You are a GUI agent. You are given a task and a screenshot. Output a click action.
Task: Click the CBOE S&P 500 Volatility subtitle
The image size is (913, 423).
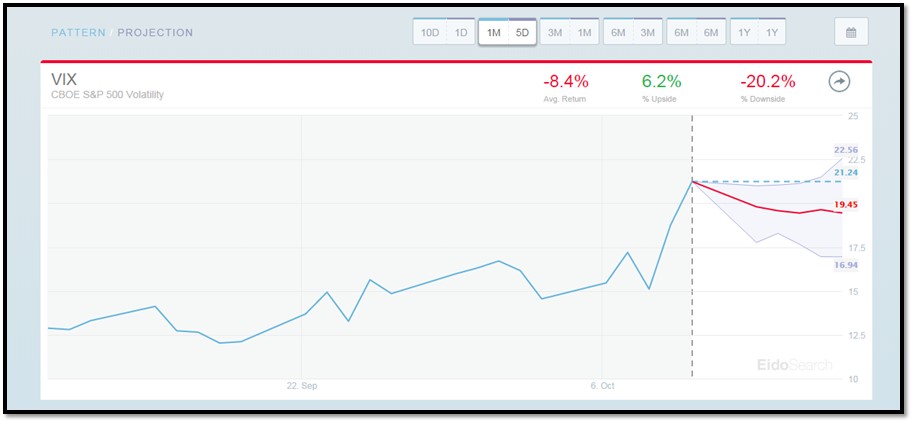(x=107, y=94)
